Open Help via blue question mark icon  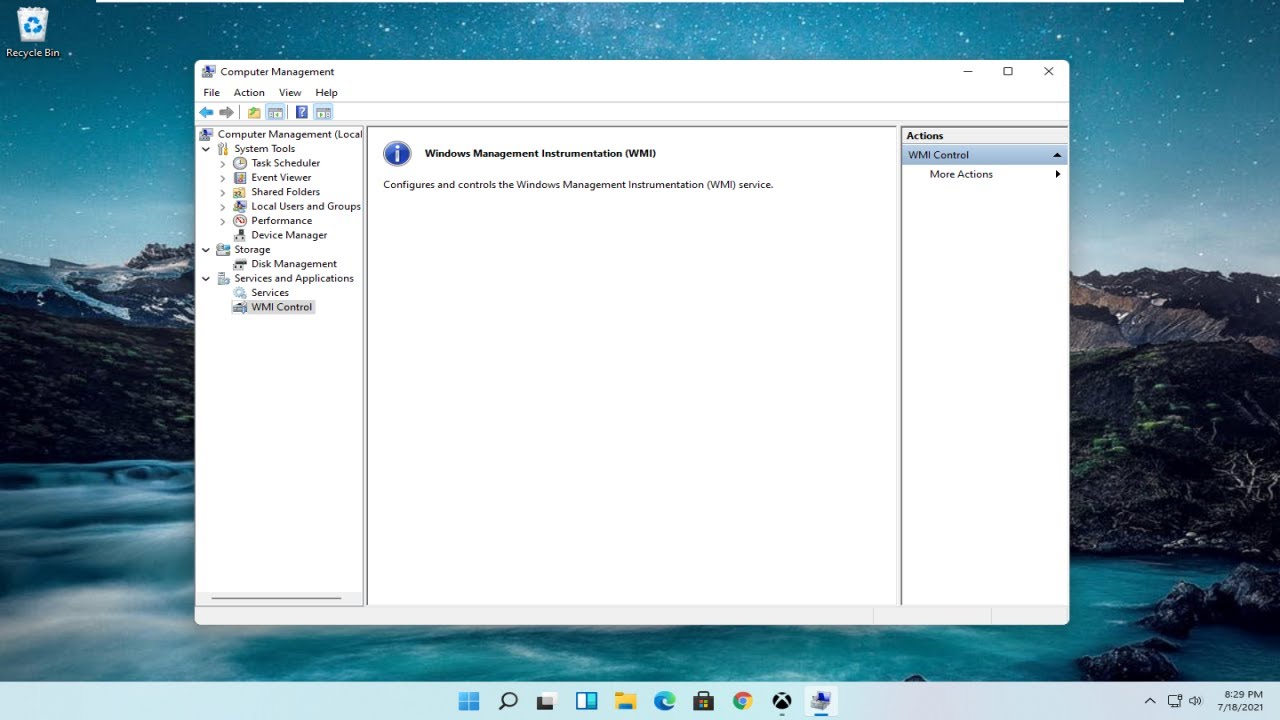point(302,112)
